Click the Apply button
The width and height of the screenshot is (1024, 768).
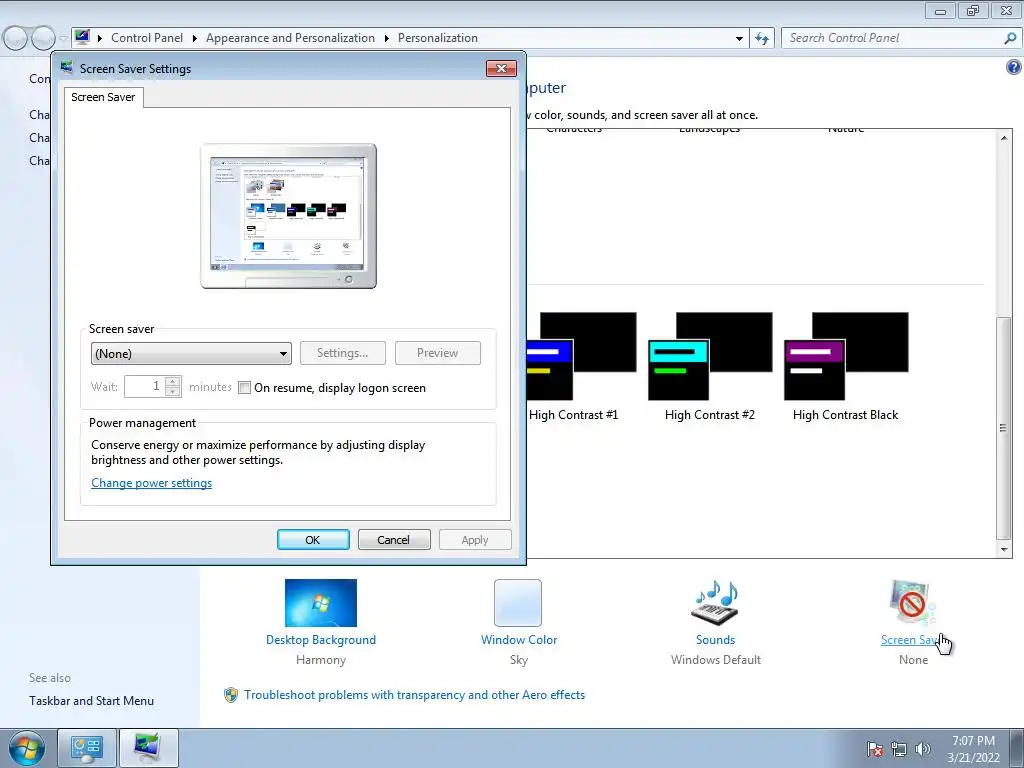[x=475, y=540]
